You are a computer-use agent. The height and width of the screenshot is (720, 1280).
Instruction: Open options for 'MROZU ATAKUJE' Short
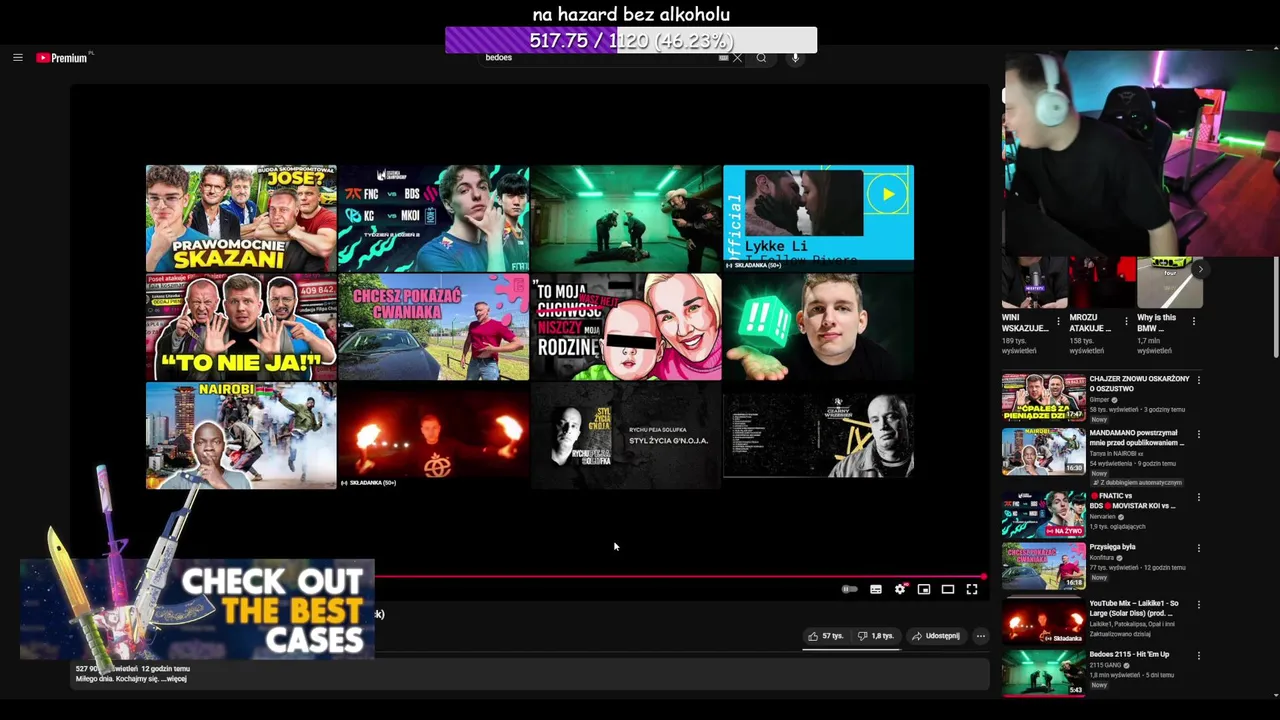[1126, 322]
